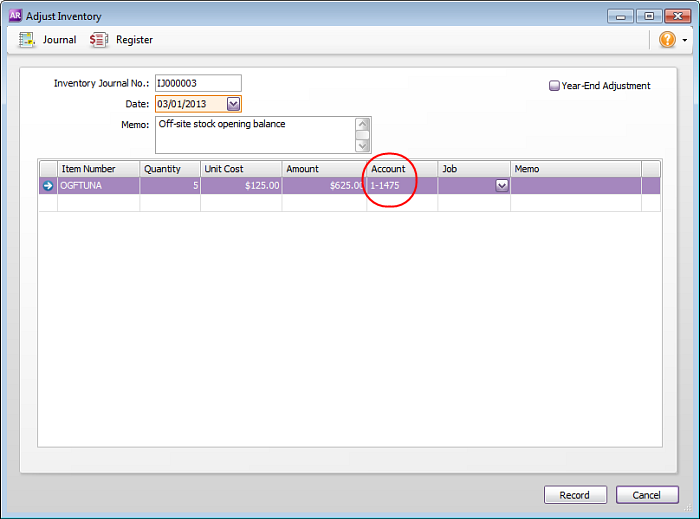Image resolution: width=700 pixels, height=519 pixels.
Task: Click the Record button
Action: [574, 495]
